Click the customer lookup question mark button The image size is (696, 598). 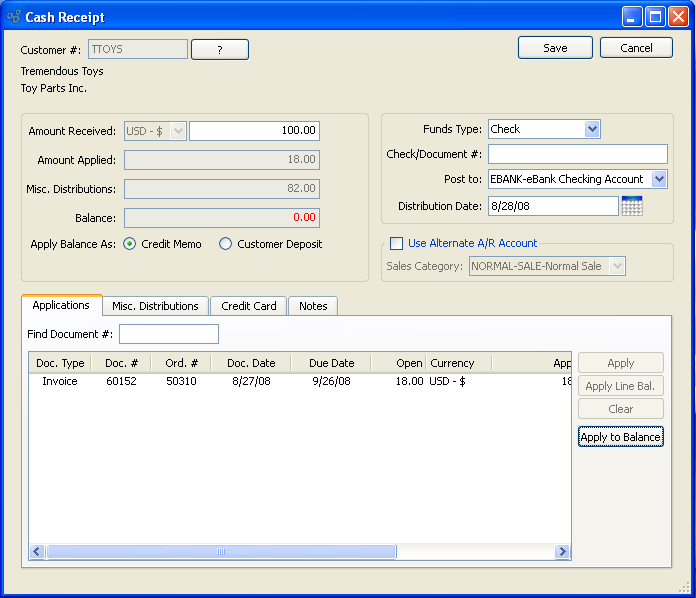point(219,50)
